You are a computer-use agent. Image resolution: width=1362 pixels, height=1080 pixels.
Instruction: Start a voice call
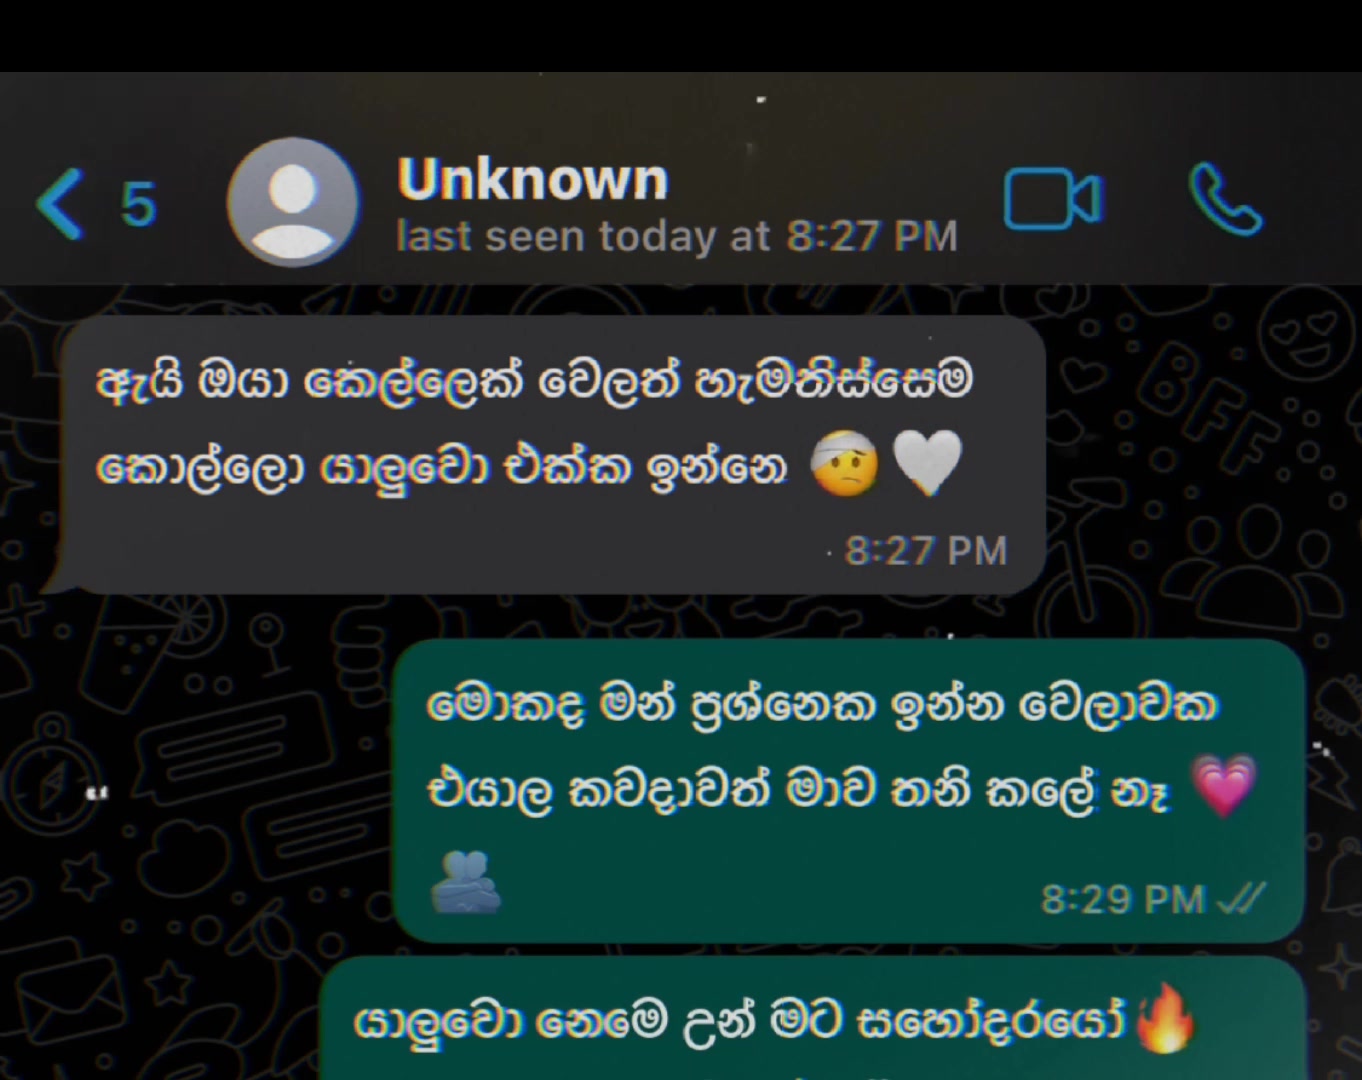click(1225, 199)
